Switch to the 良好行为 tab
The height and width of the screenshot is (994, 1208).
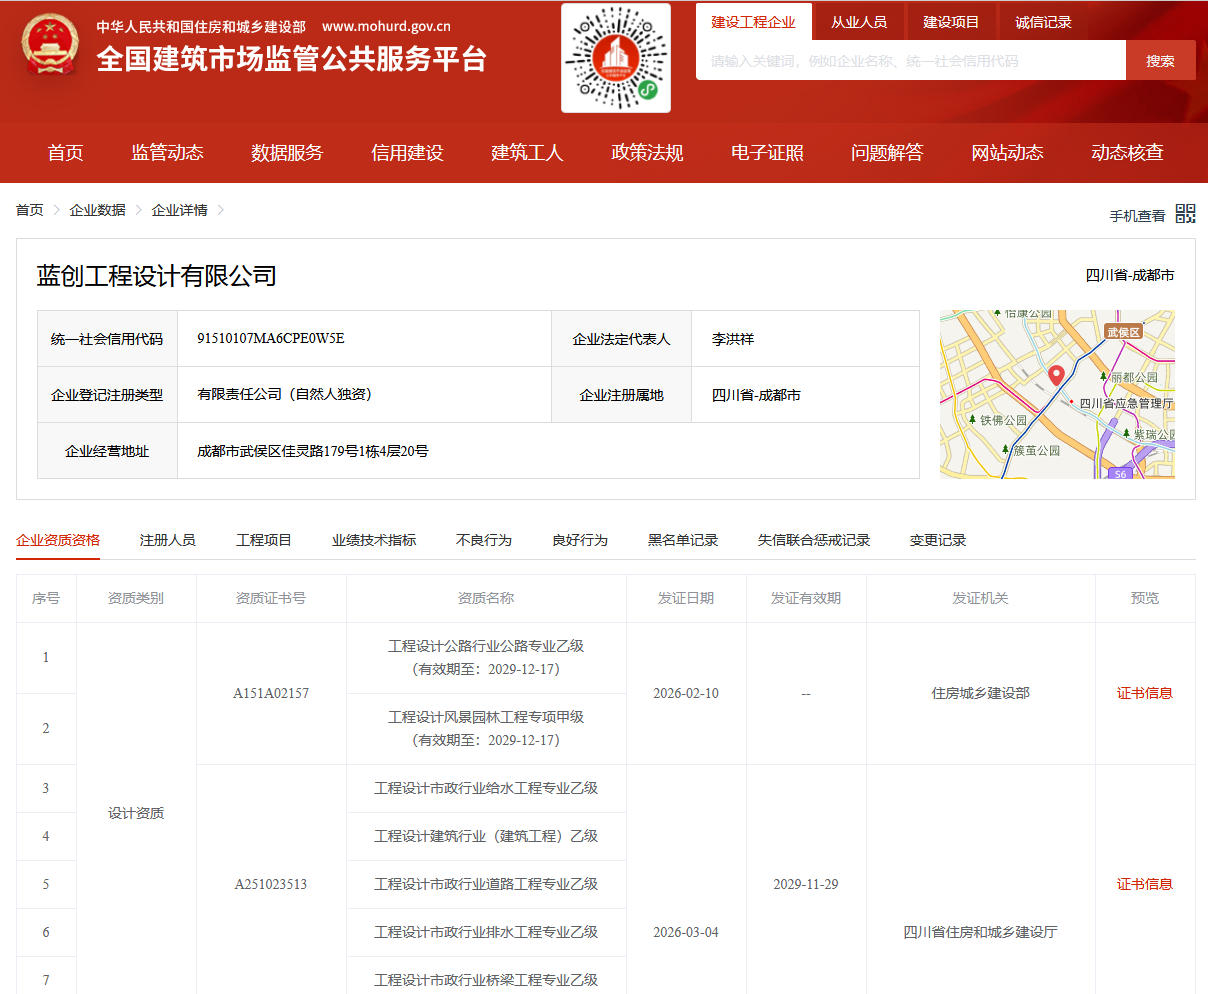(x=580, y=540)
